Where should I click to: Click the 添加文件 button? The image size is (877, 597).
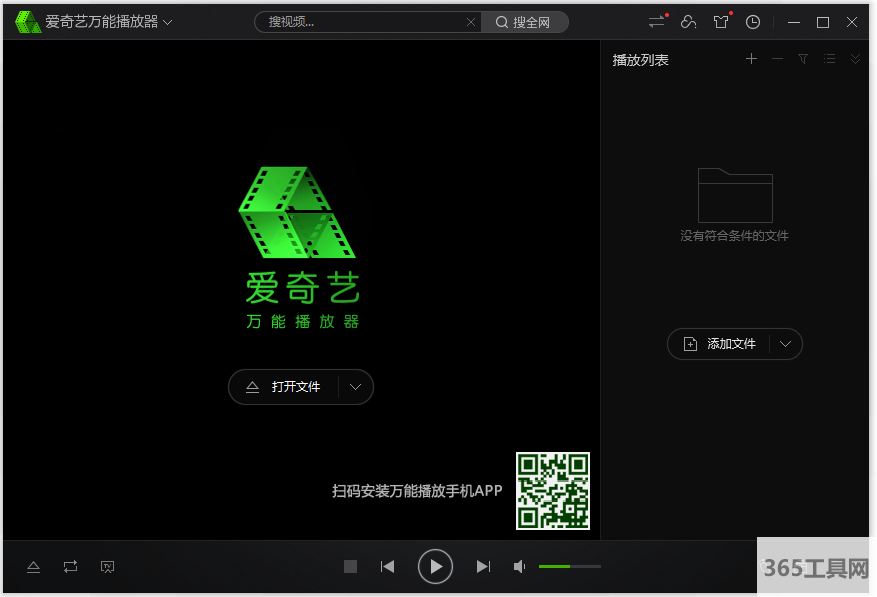[x=720, y=344]
